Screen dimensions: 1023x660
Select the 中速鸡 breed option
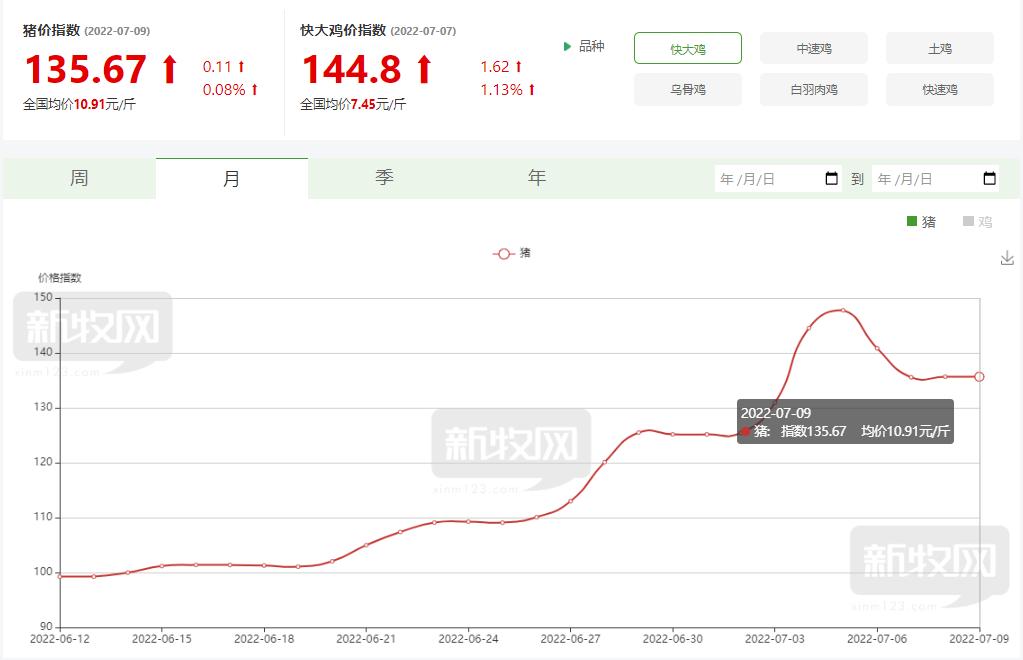coord(814,48)
